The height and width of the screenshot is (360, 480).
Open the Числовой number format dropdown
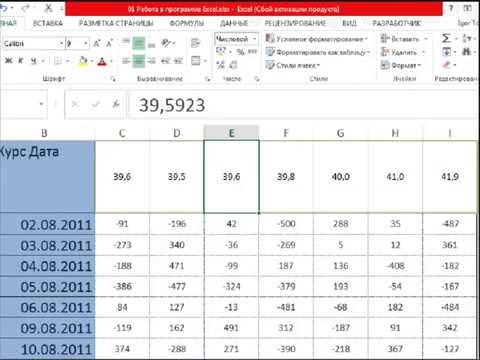254,39
